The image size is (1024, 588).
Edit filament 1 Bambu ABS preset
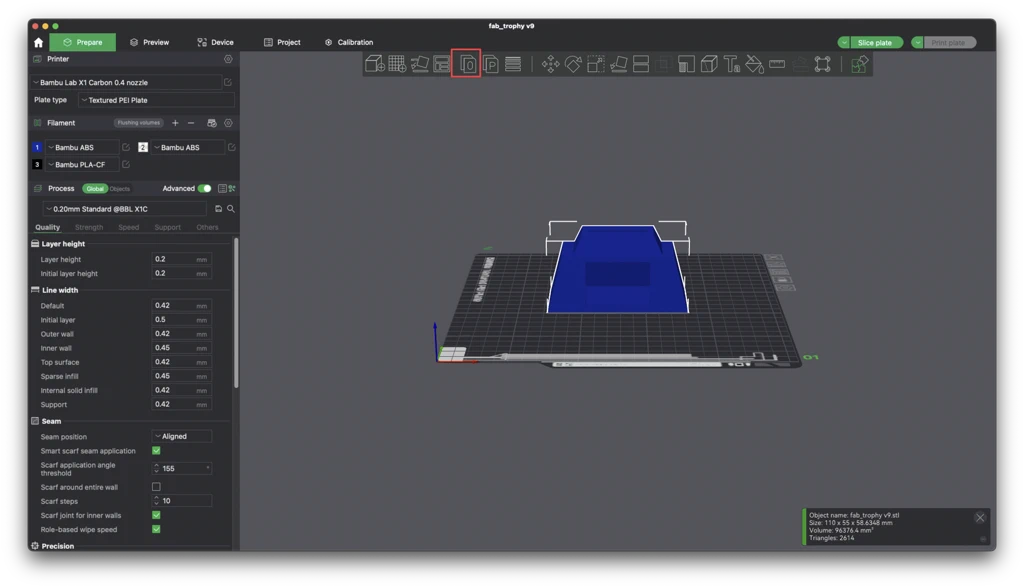coord(126,148)
